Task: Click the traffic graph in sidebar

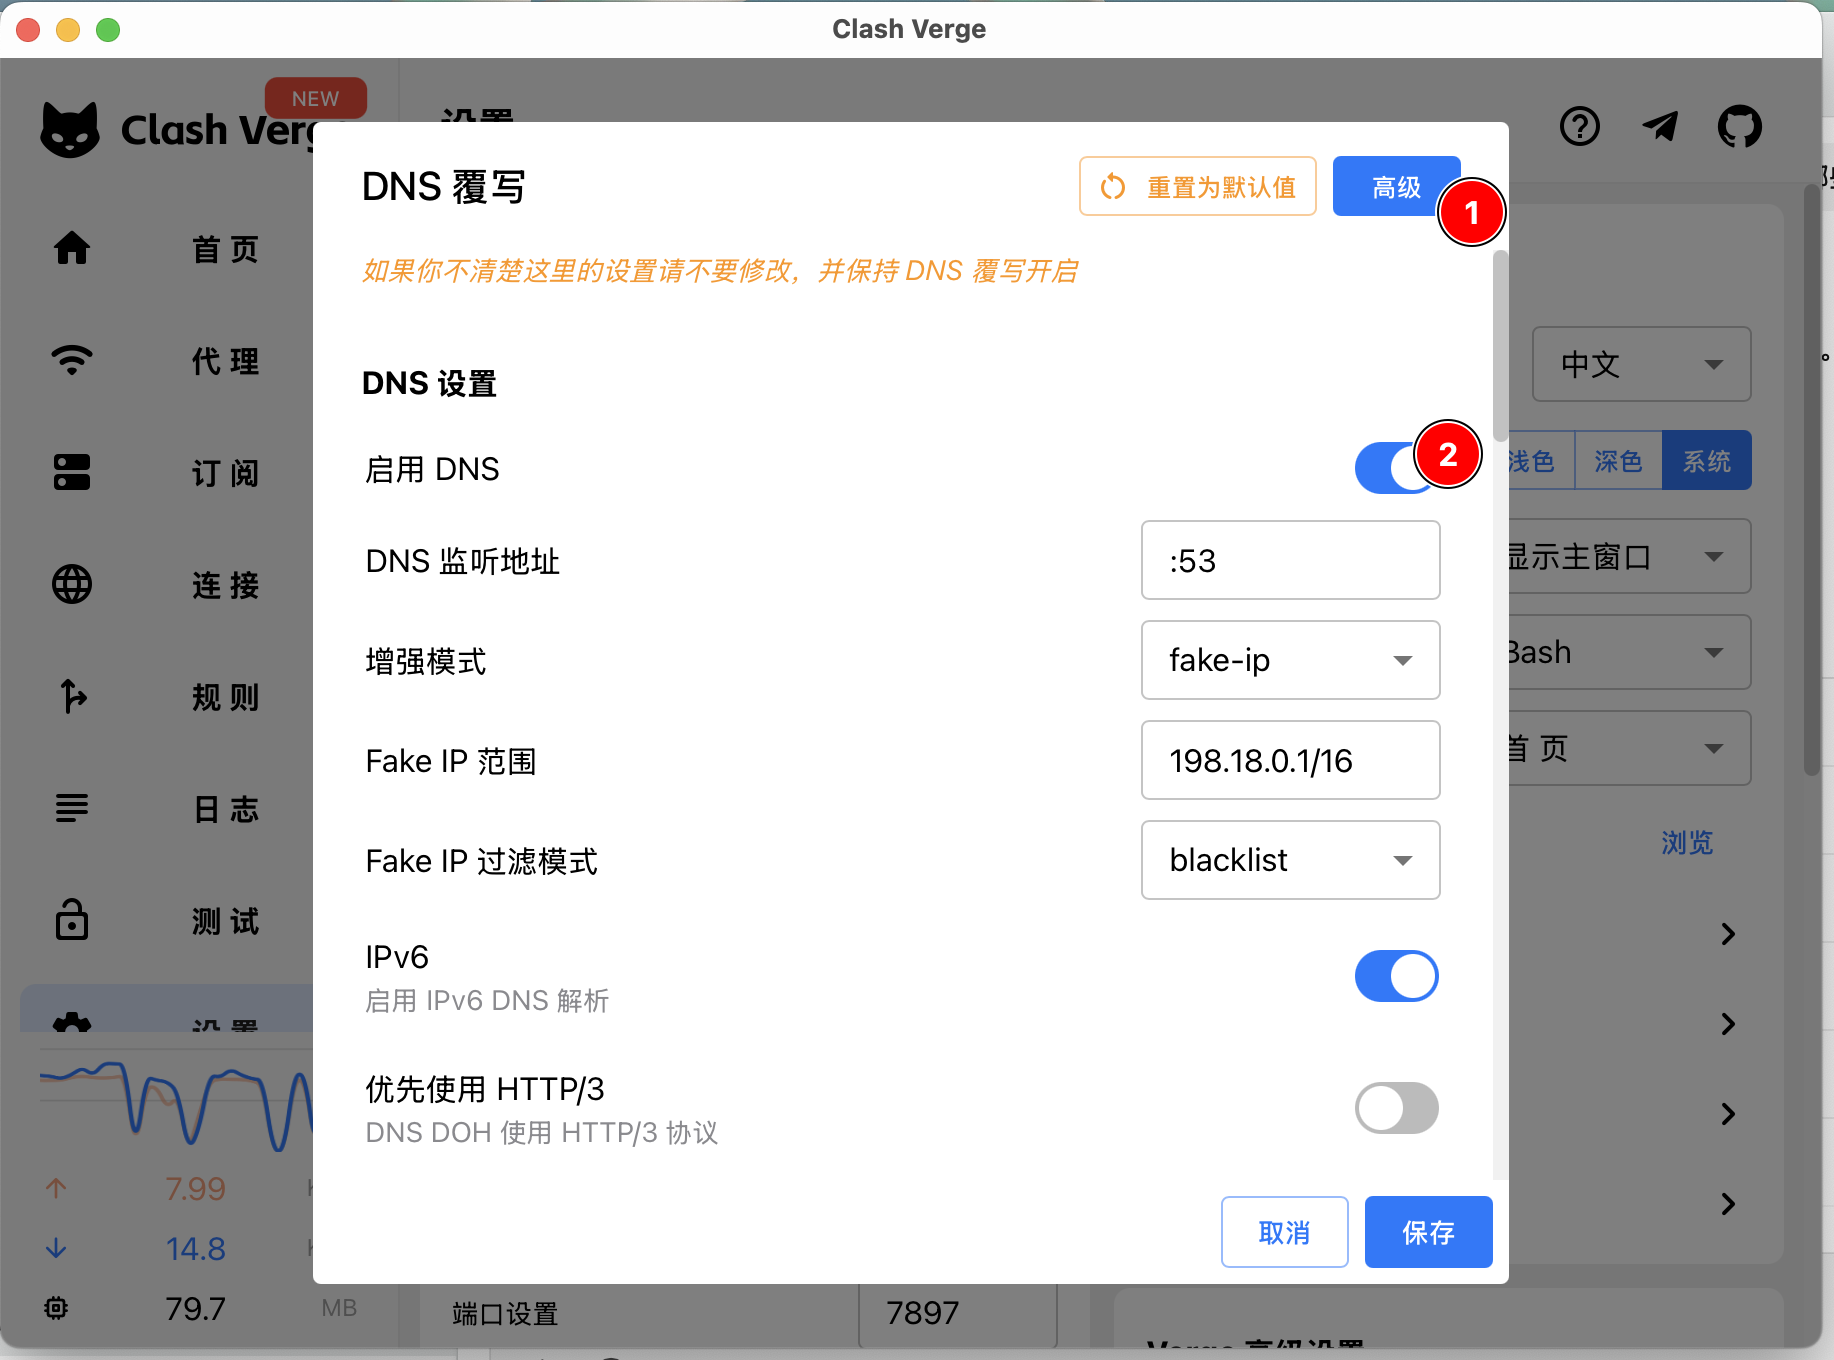Action: [x=176, y=1104]
